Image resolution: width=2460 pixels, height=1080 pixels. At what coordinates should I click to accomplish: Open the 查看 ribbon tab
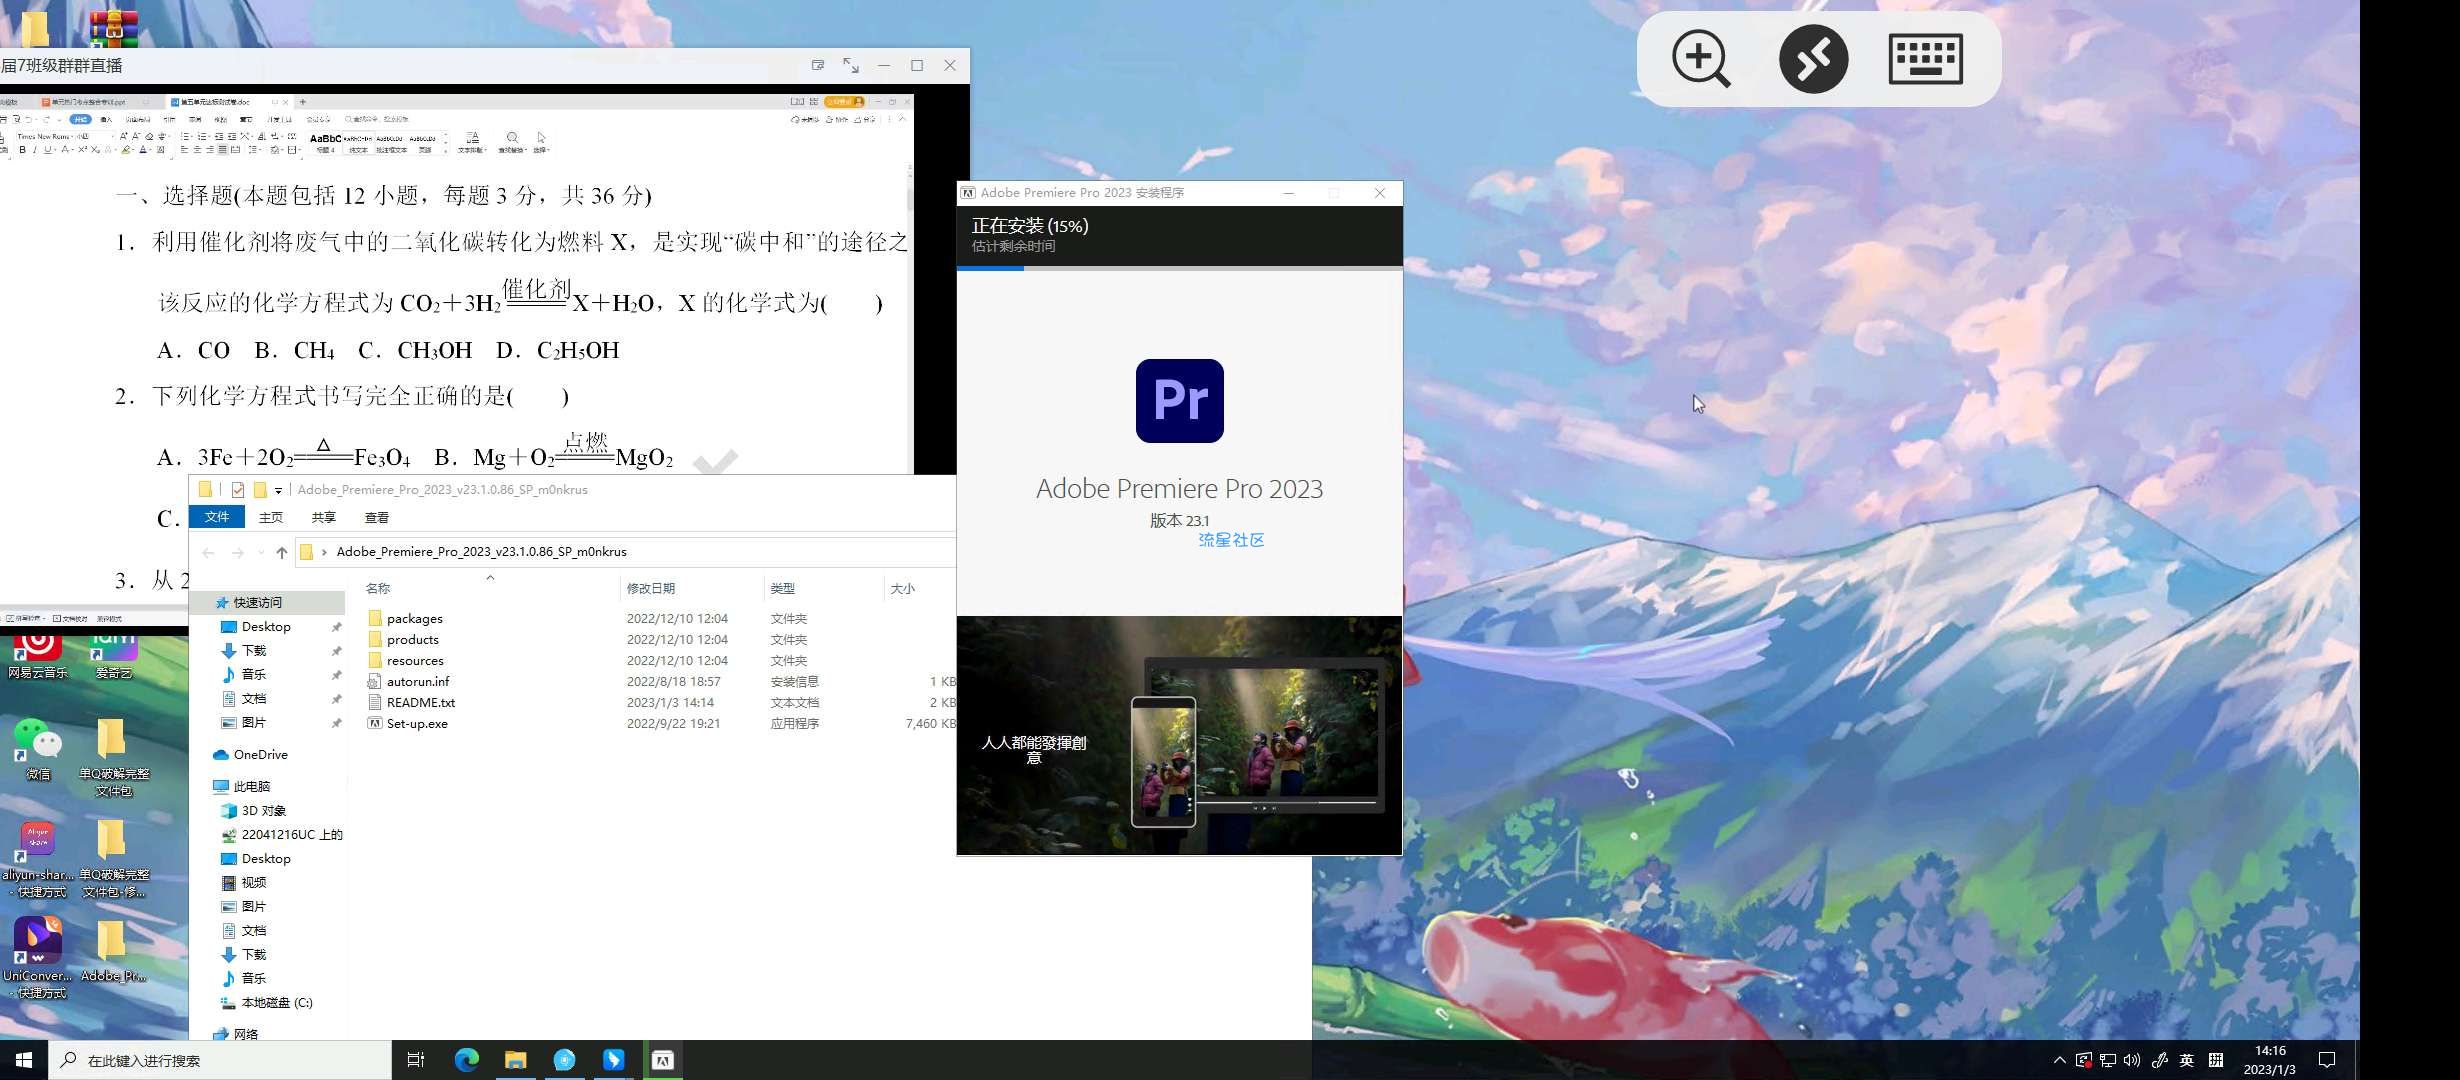click(x=376, y=517)
